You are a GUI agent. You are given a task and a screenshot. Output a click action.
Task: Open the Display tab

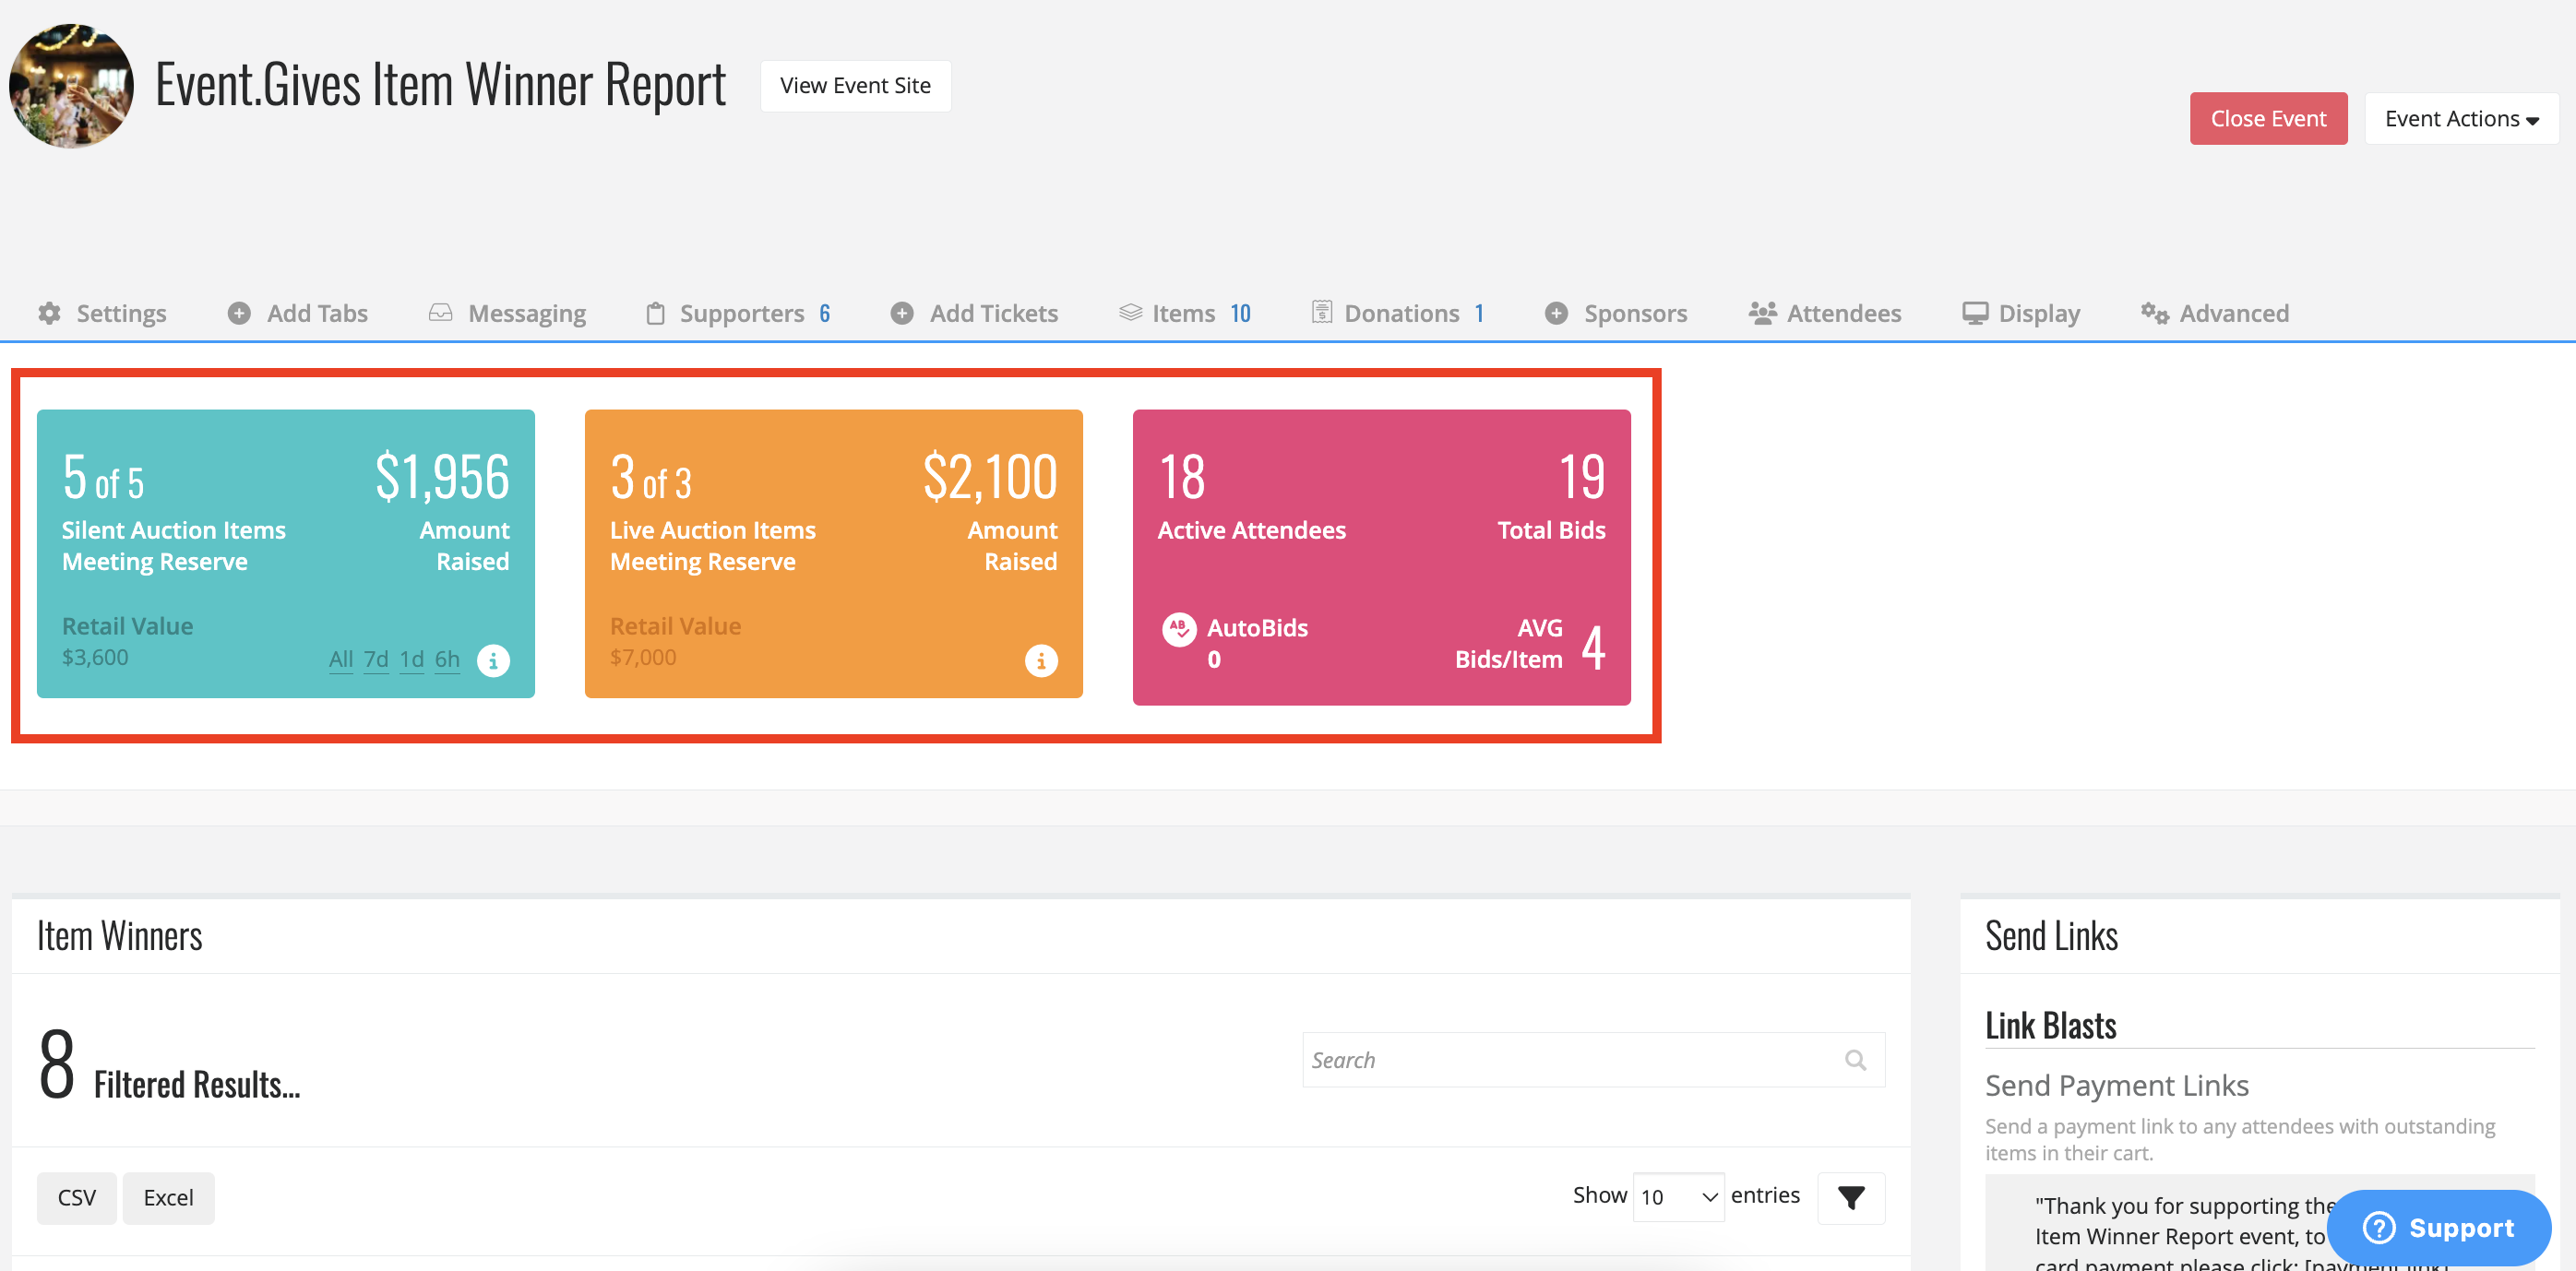coord(2021,313)
